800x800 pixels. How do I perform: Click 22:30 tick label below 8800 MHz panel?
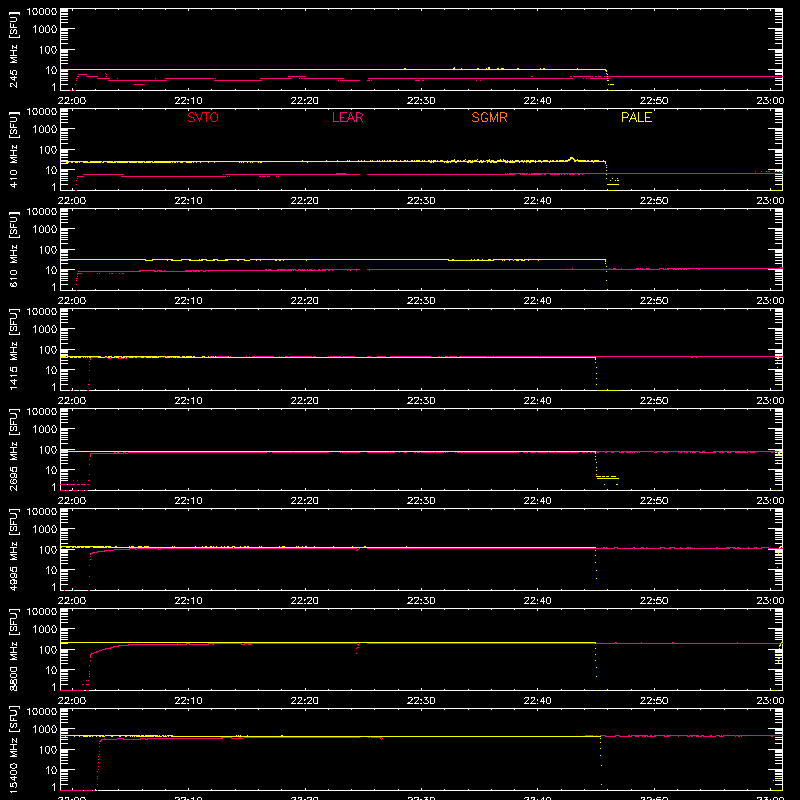(x=421, y=701)
